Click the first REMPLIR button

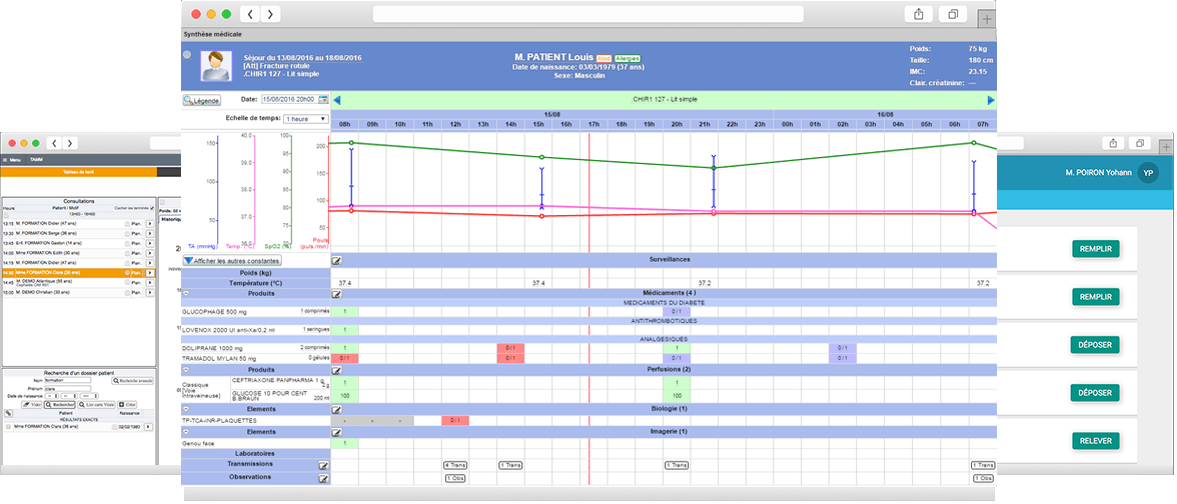[1095, 249]
